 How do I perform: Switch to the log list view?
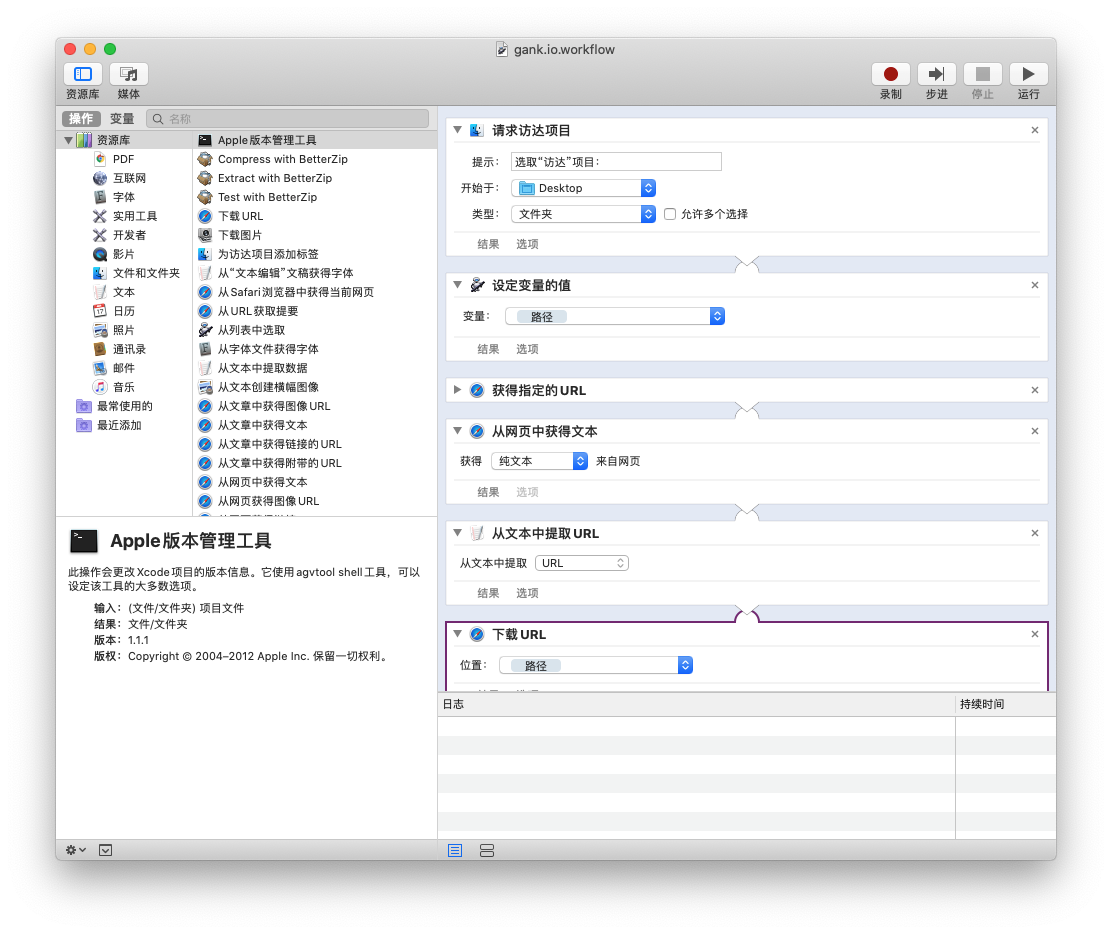pos(455,850)
